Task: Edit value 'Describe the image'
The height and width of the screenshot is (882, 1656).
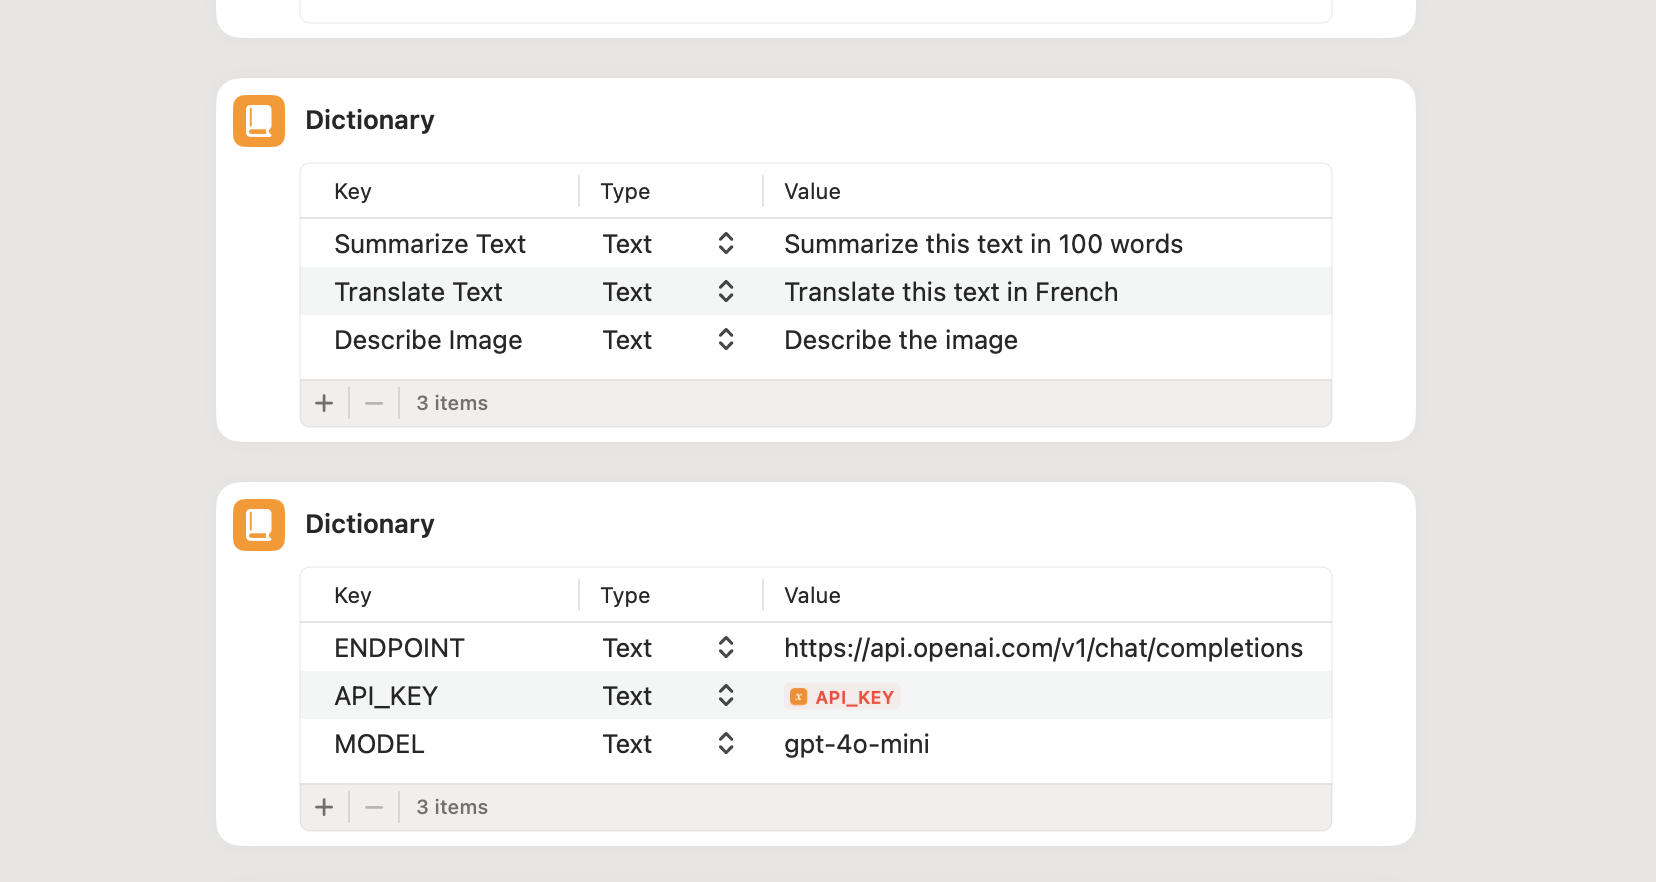Action: coord(901,340)
